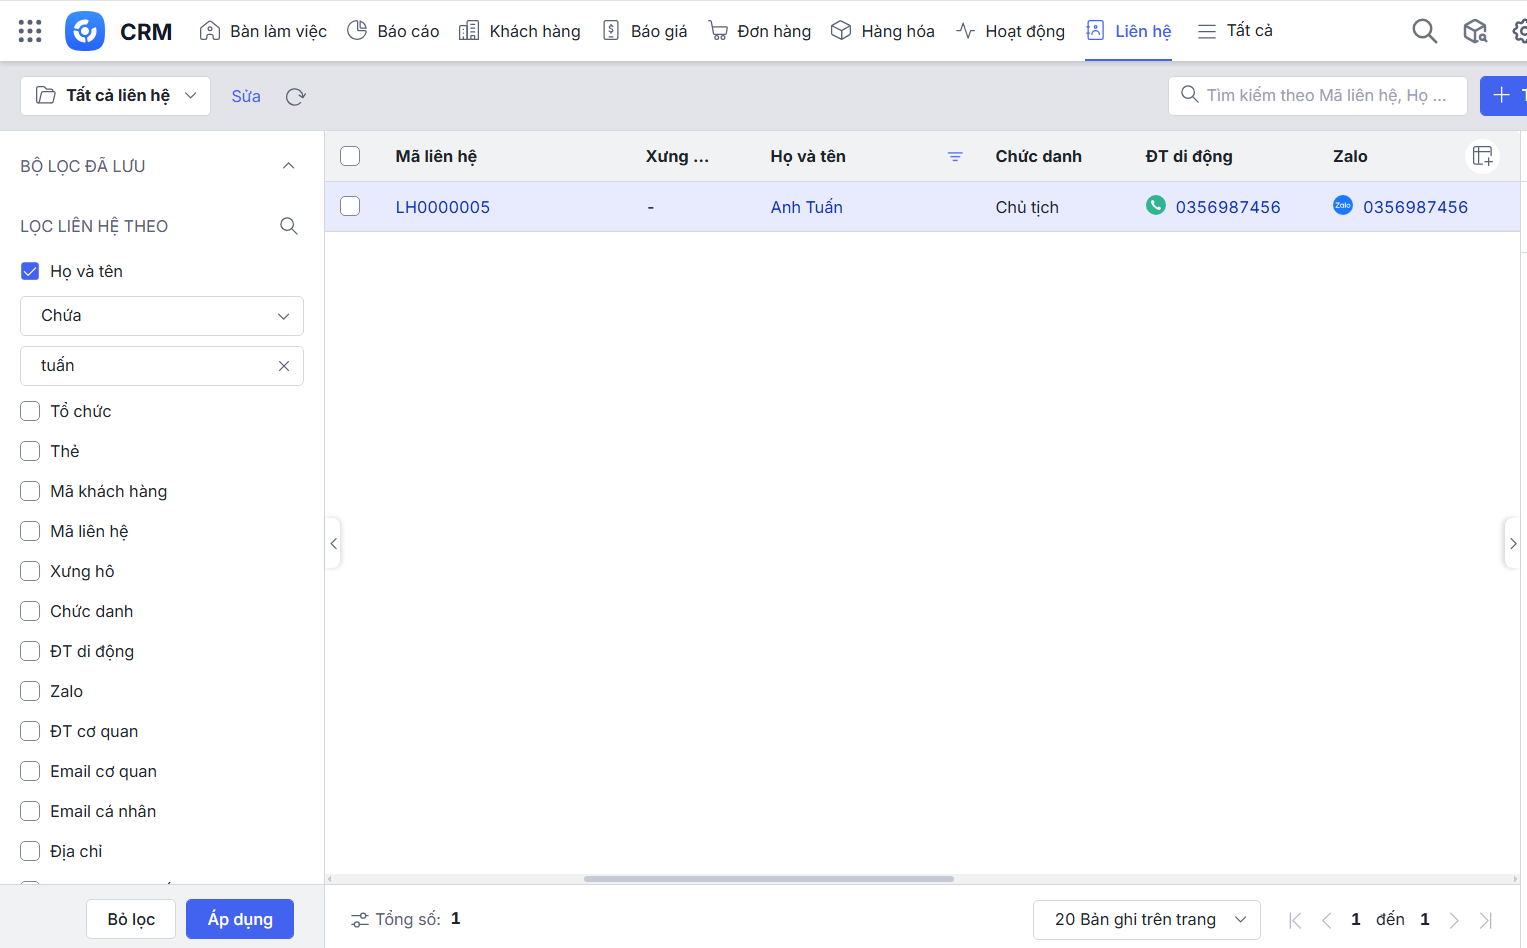Select the LH0000005 row checkbox
Viewport: 1527px width, 948px height.
pyautogui.click(x=350, y=206)
